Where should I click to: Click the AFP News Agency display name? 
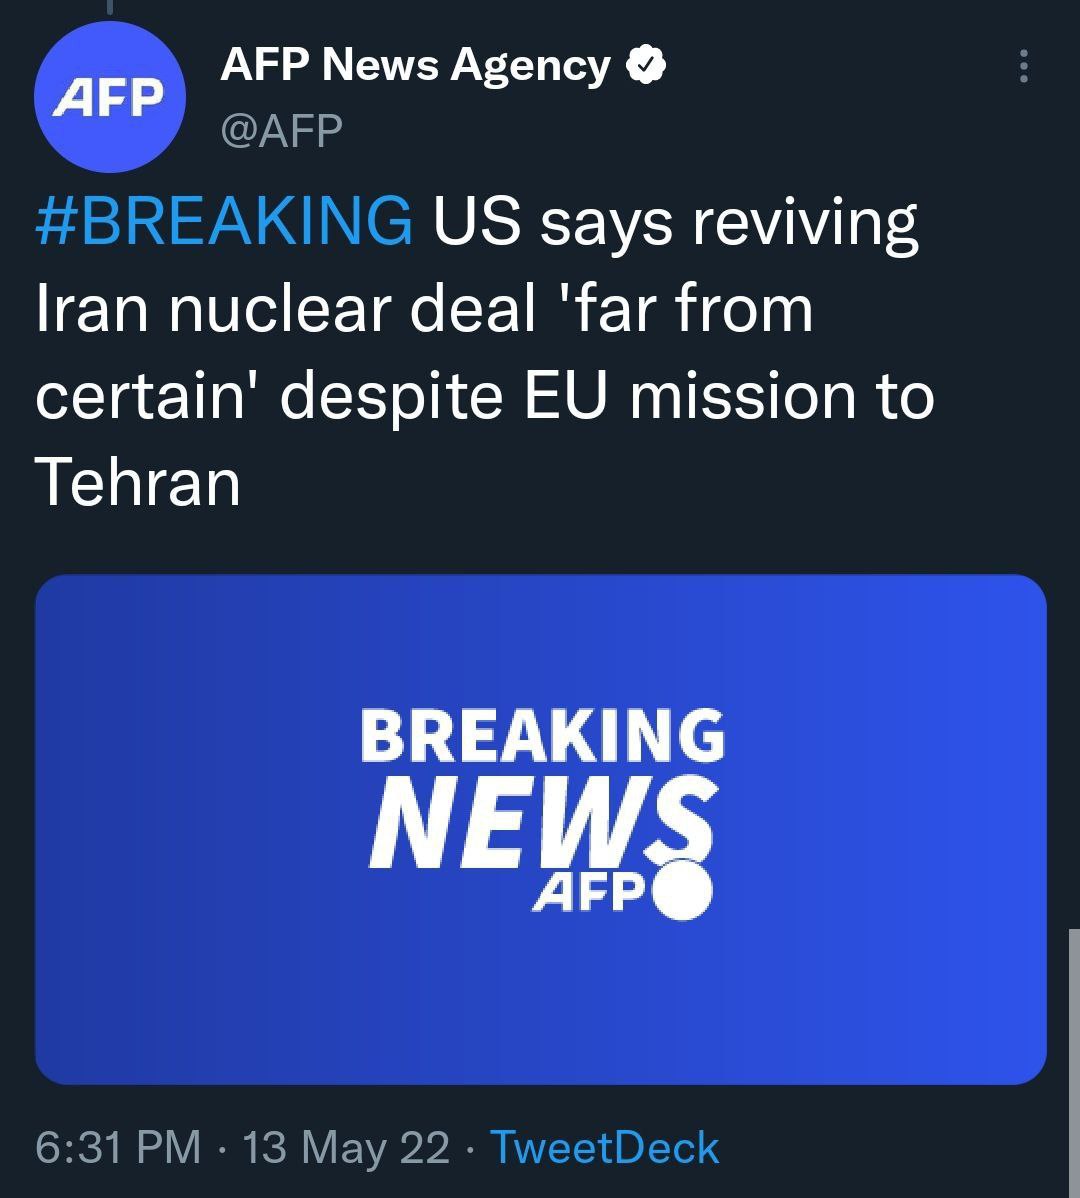point(413,63)
